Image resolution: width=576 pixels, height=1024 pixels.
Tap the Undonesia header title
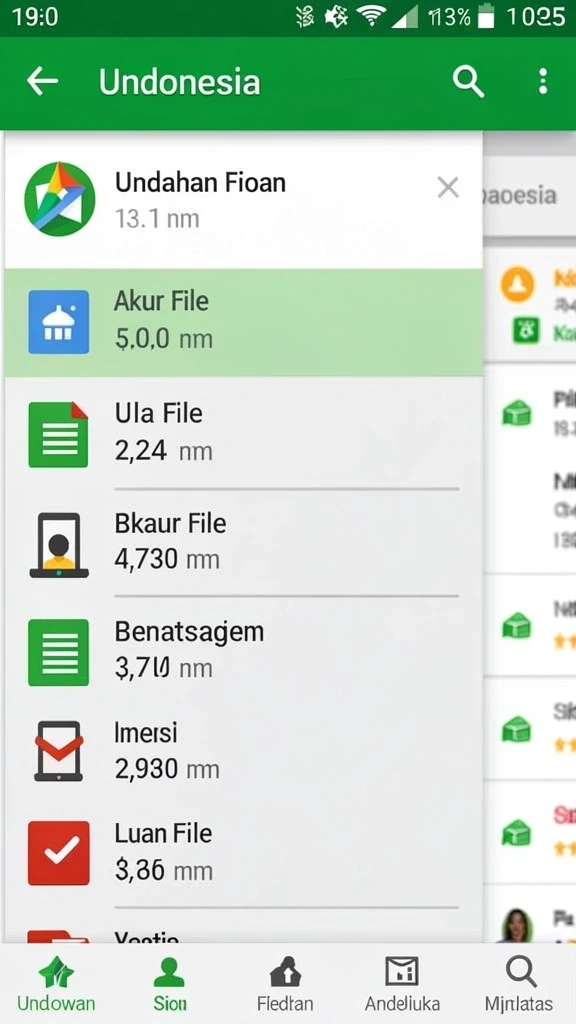[x=180, y=83]
